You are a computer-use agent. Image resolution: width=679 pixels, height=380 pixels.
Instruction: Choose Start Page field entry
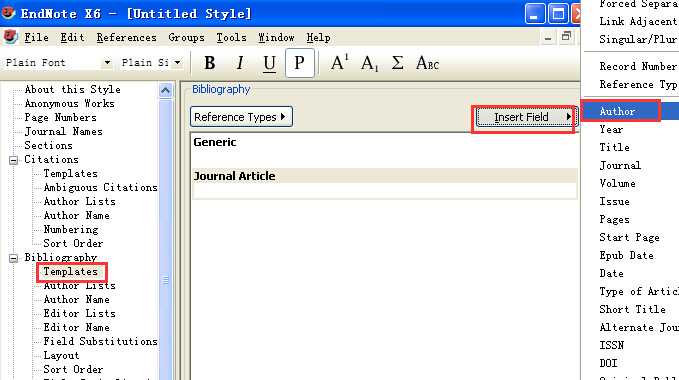coord(630,238)
